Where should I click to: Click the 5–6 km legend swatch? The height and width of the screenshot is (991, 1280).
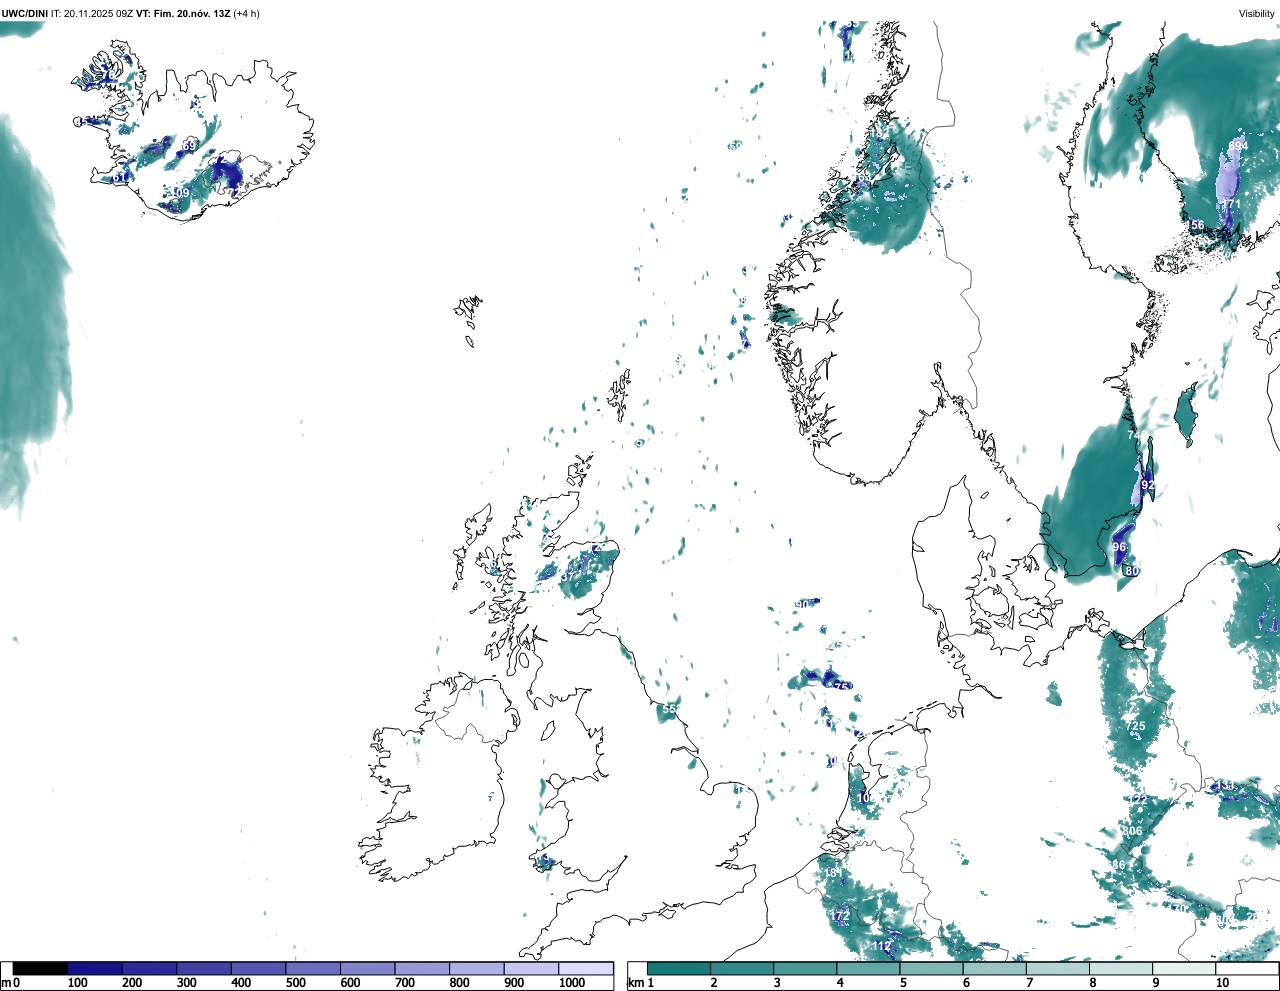[932, 968]
